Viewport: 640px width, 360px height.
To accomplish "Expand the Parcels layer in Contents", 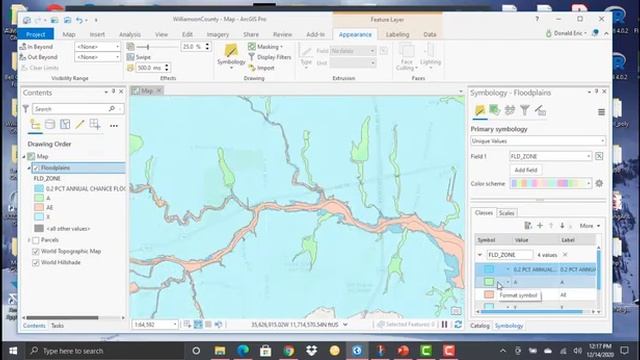I will point(29,240).
